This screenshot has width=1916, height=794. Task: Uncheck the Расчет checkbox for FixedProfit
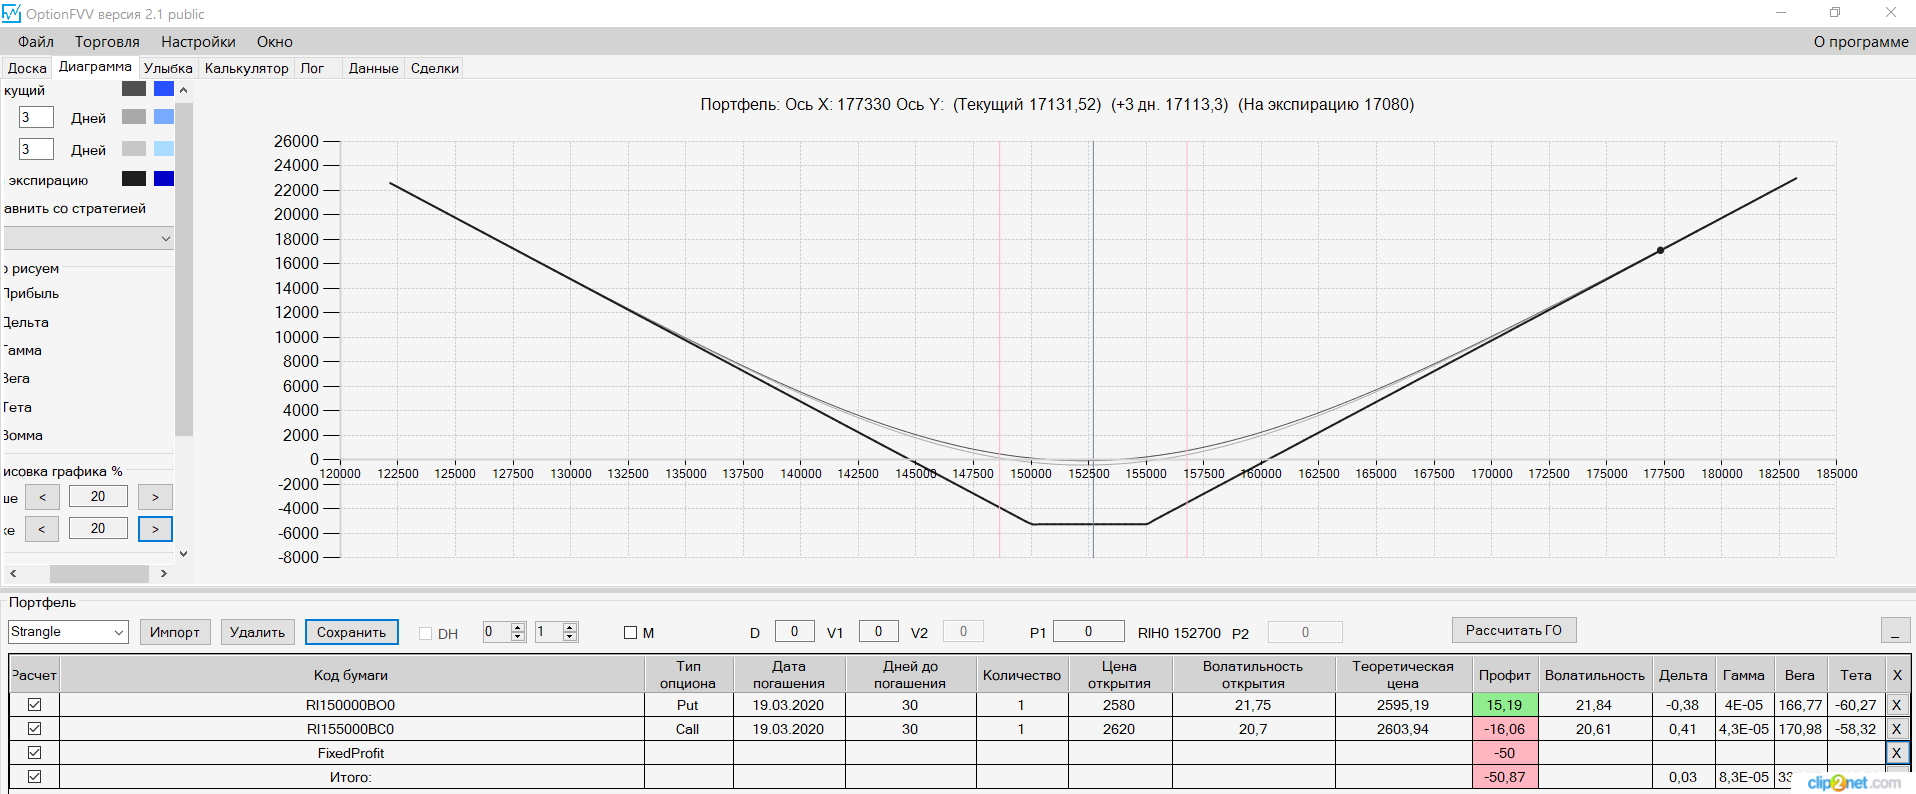[34, 753]
